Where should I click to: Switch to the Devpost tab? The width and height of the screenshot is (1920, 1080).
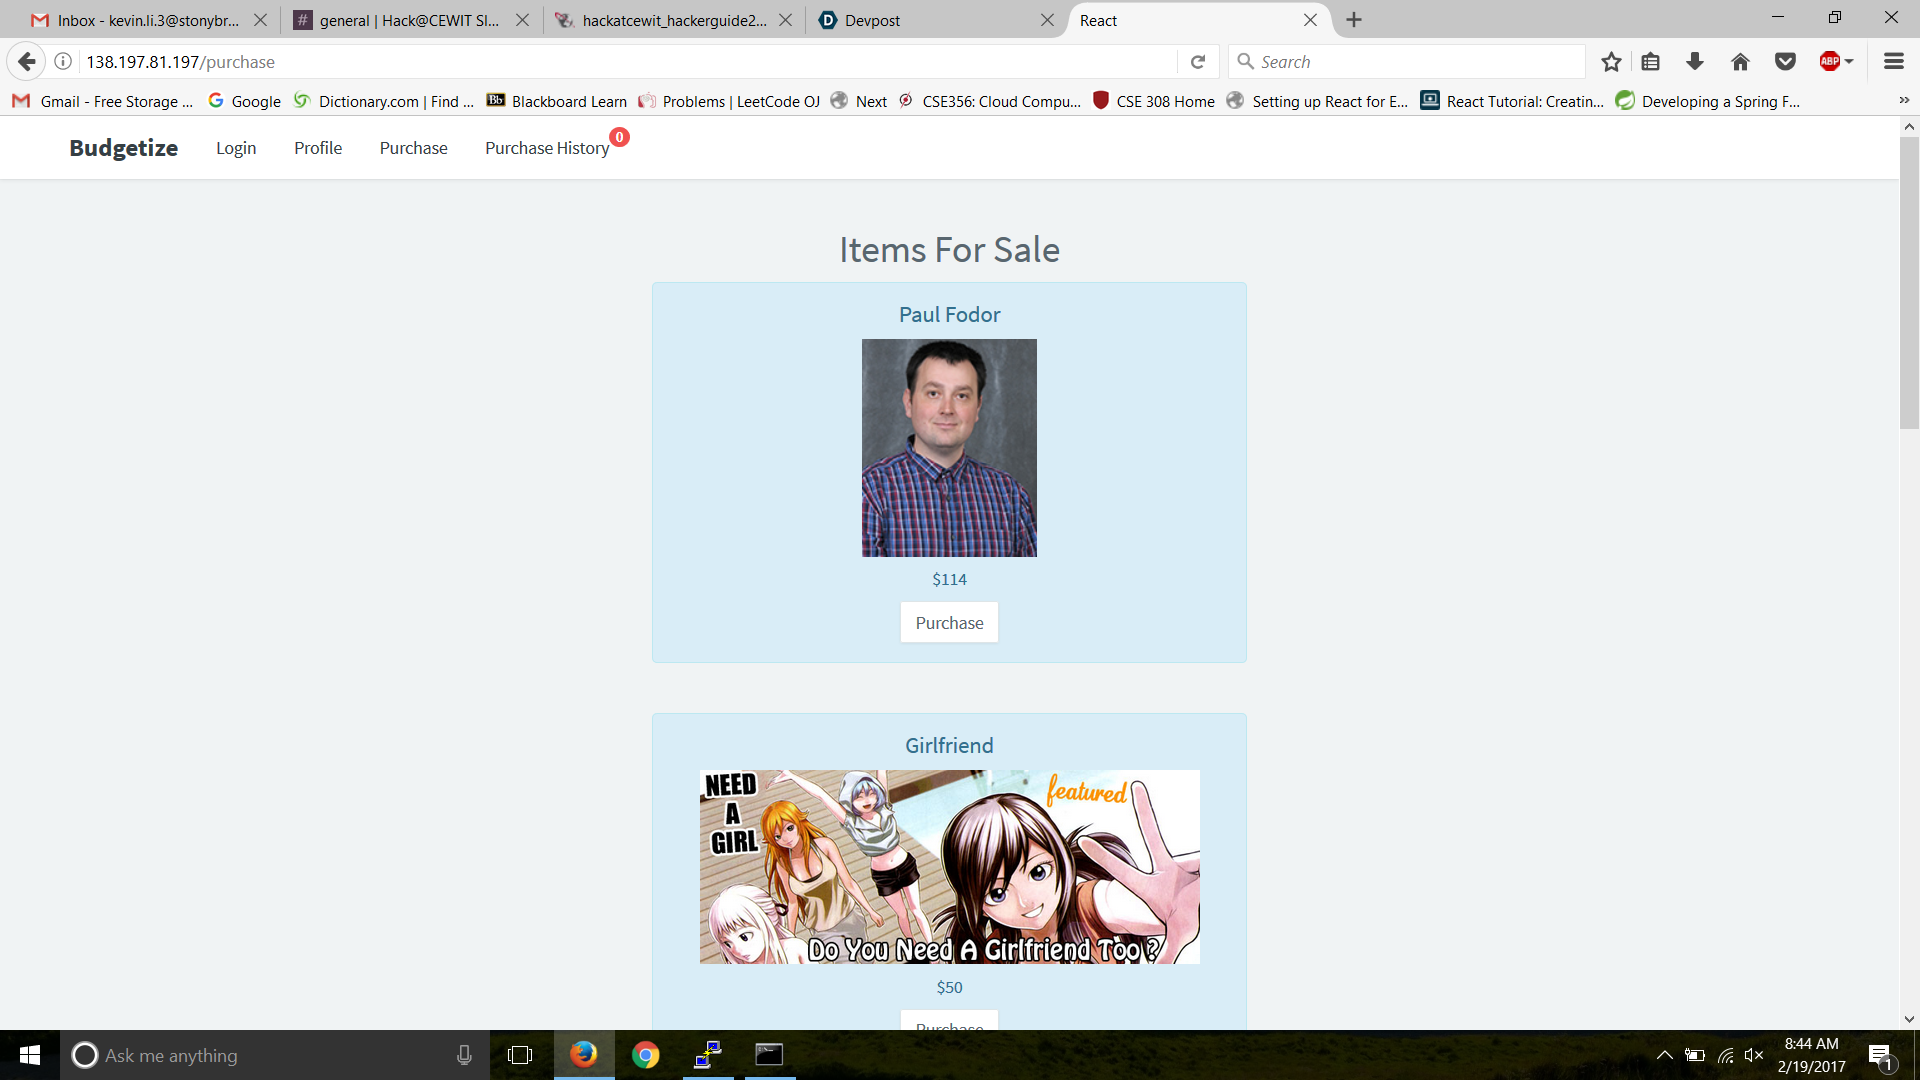pos(930,20)
